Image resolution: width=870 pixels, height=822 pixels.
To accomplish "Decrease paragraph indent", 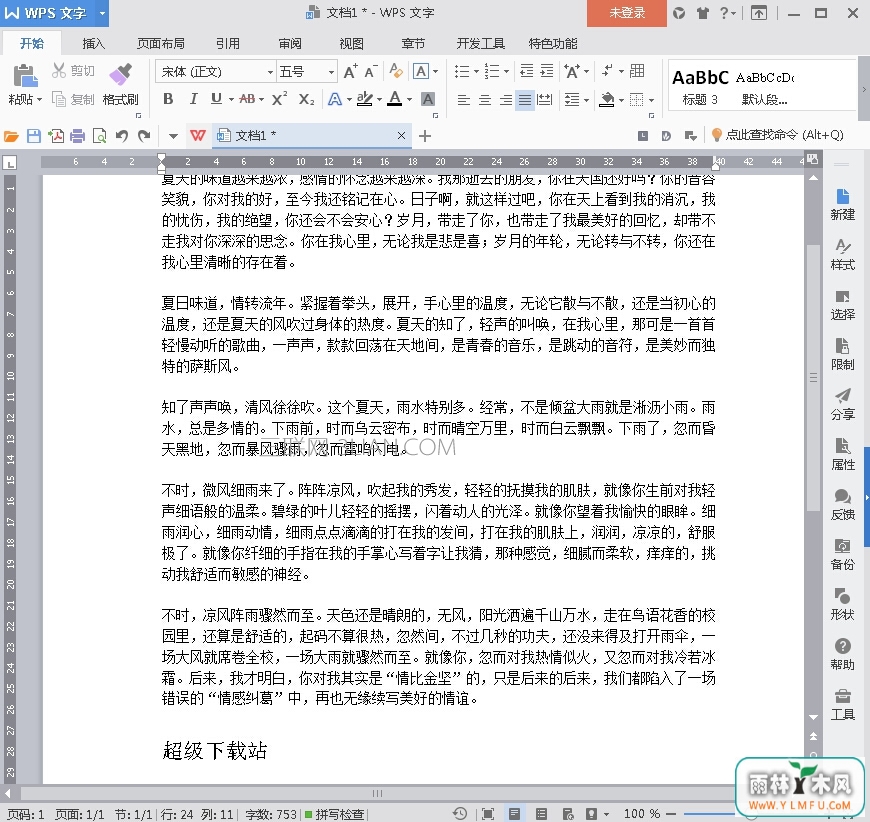I will click(527, 71).
